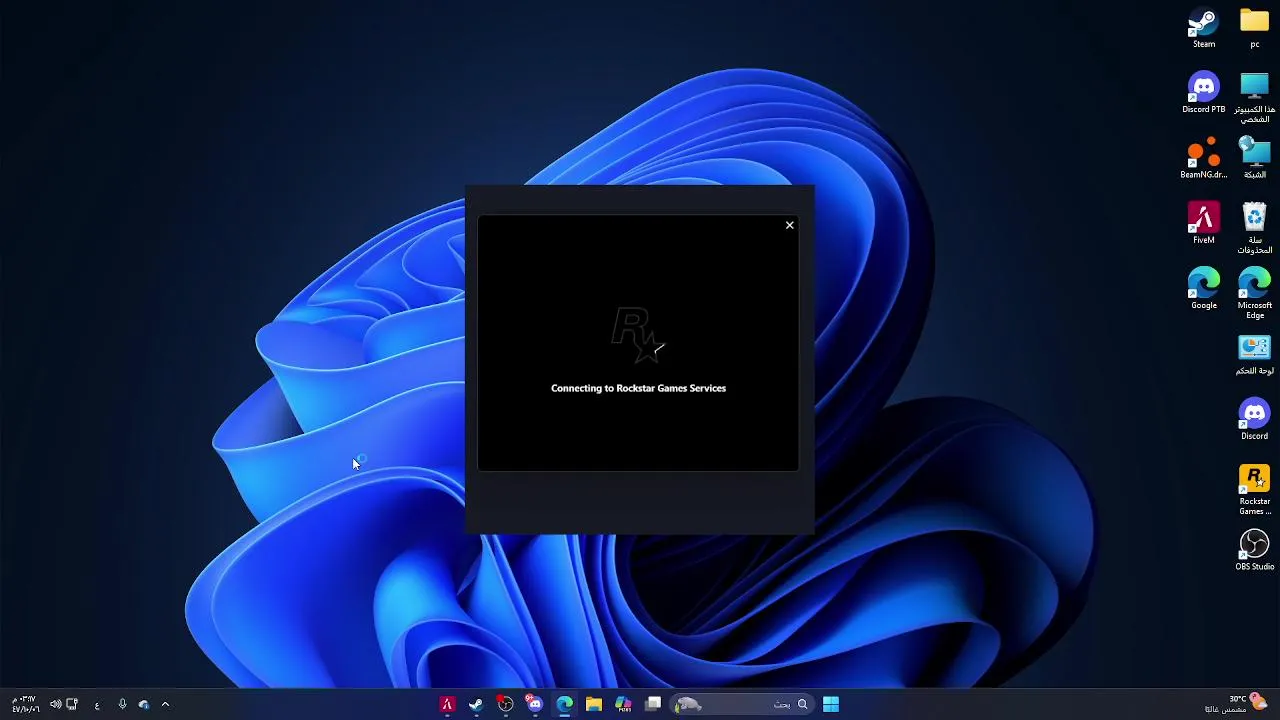This screenshot has height=720, width=1280.
Task: Open the network status tray icon
Action: click(x=72, y=705)
